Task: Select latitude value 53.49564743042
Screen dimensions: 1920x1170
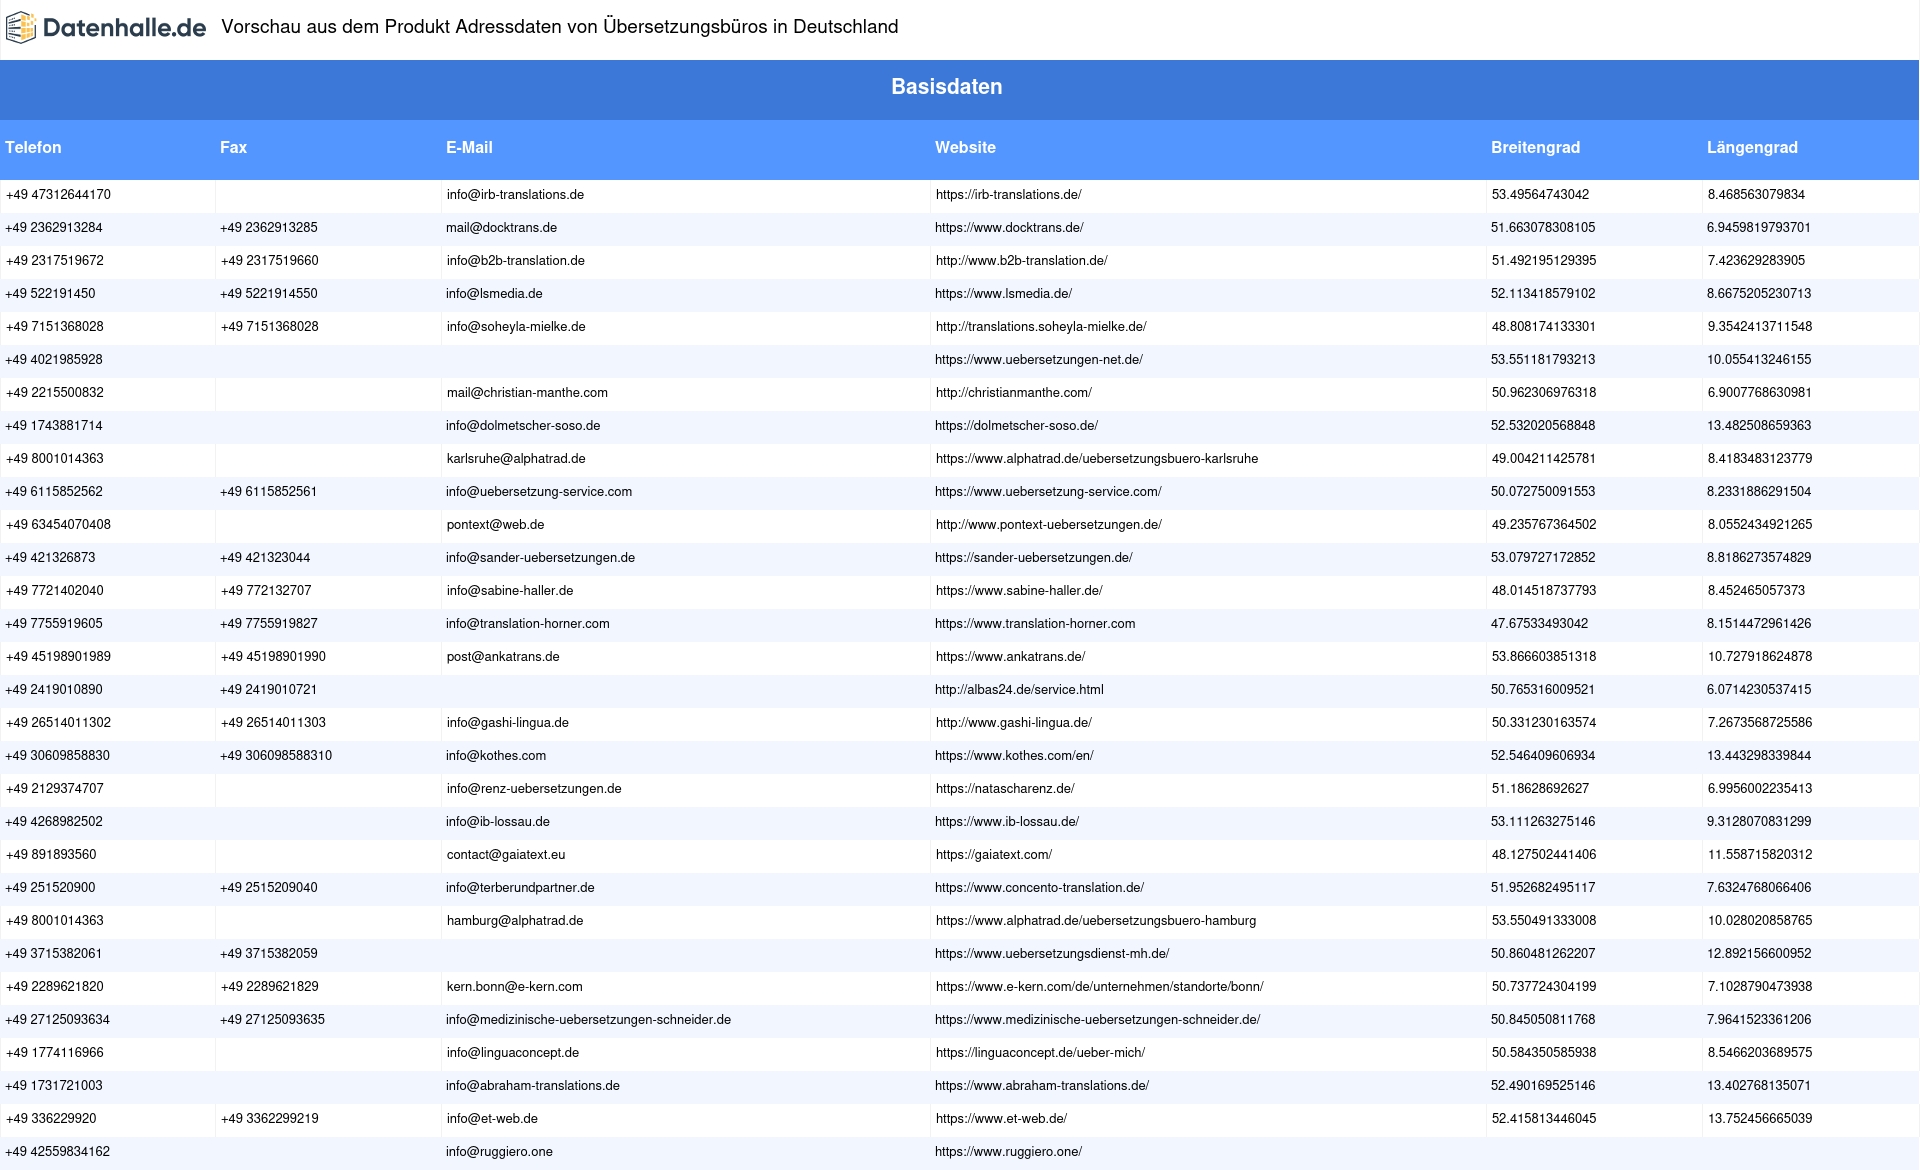Action: [1540, 195]
